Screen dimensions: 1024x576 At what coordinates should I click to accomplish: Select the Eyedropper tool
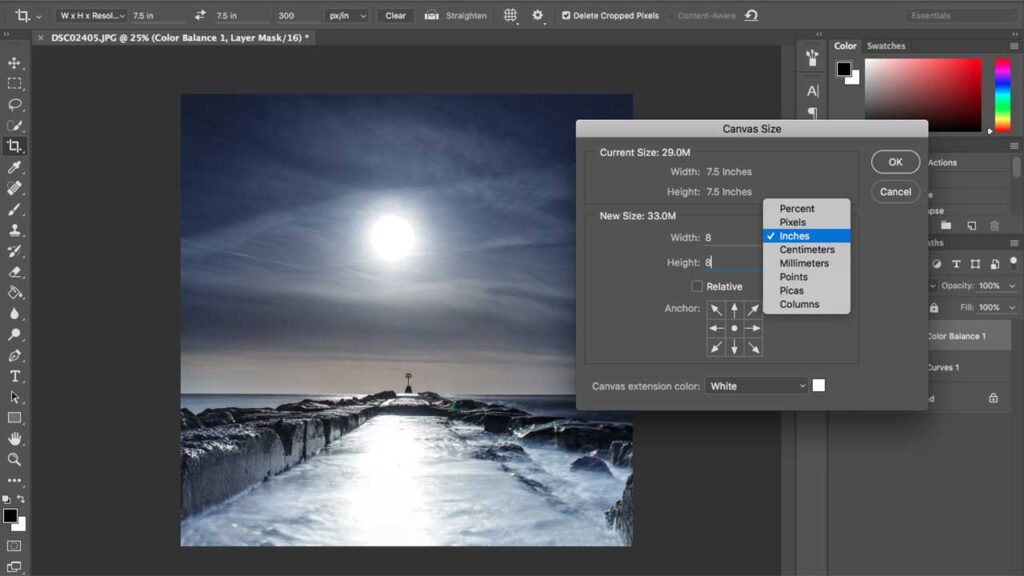point(14,167)
